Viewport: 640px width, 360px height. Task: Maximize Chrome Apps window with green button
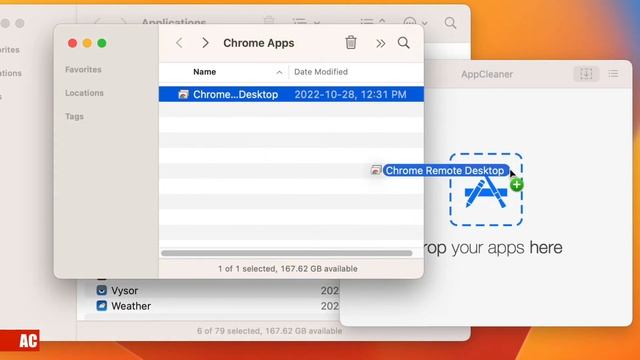[x=102, y=43]
